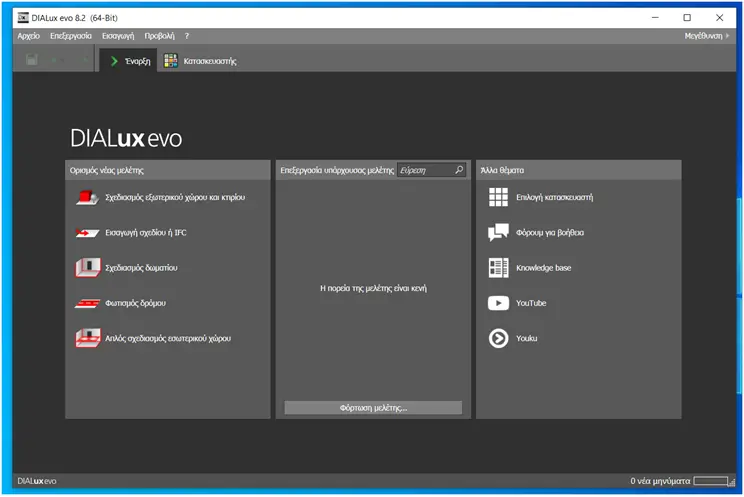Viewport: 744px width, 497px height.
Task: Open the ? help menu
Action: [186, 36]
